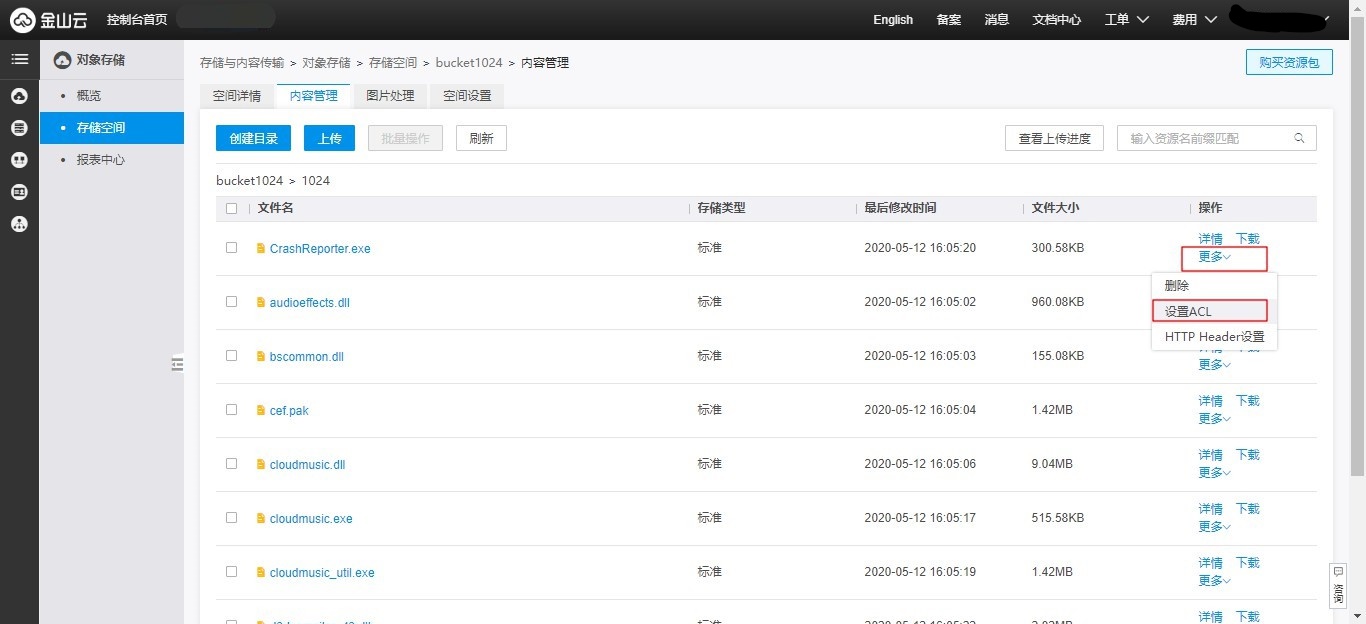This screenshot has height=624, width=1366.
Task: Click file icon beside cloudmusic.exe
Action: click(261, 518)
